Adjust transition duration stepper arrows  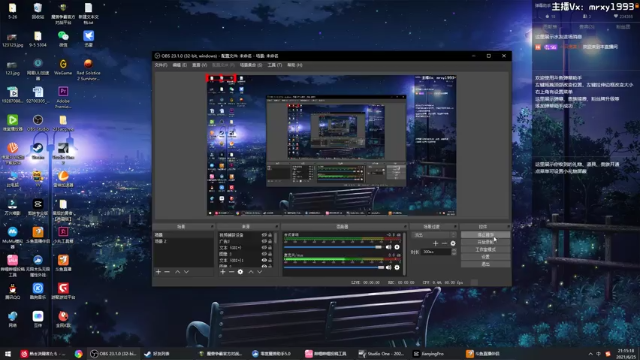[x=454, y=252]
